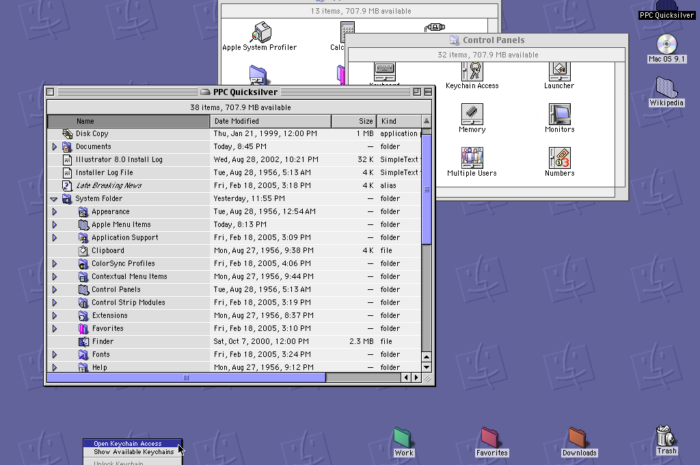Viewport: 700px width, 465px height.
Task: Expand the Control Panels disclosure triangle
Action: point(54,290)
